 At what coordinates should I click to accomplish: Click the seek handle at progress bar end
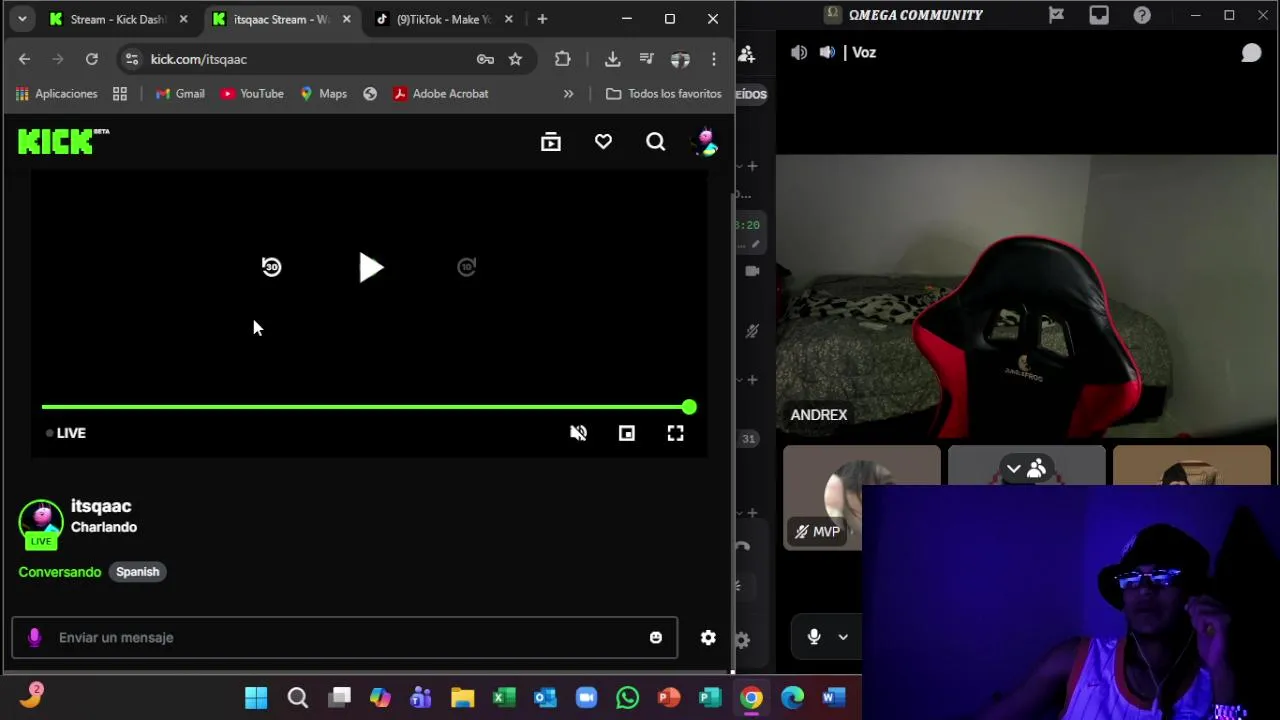click(x=689, y=407)
